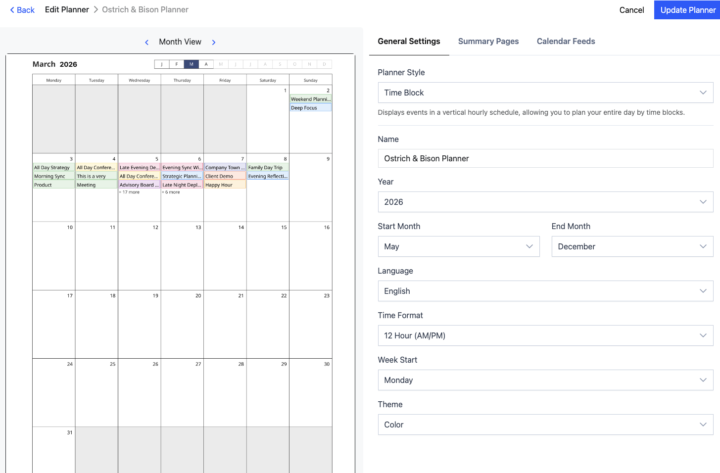The image size is (720, 473).
Task: Click the Deep Focus event on March 2
Action: (x=310, y=108)
